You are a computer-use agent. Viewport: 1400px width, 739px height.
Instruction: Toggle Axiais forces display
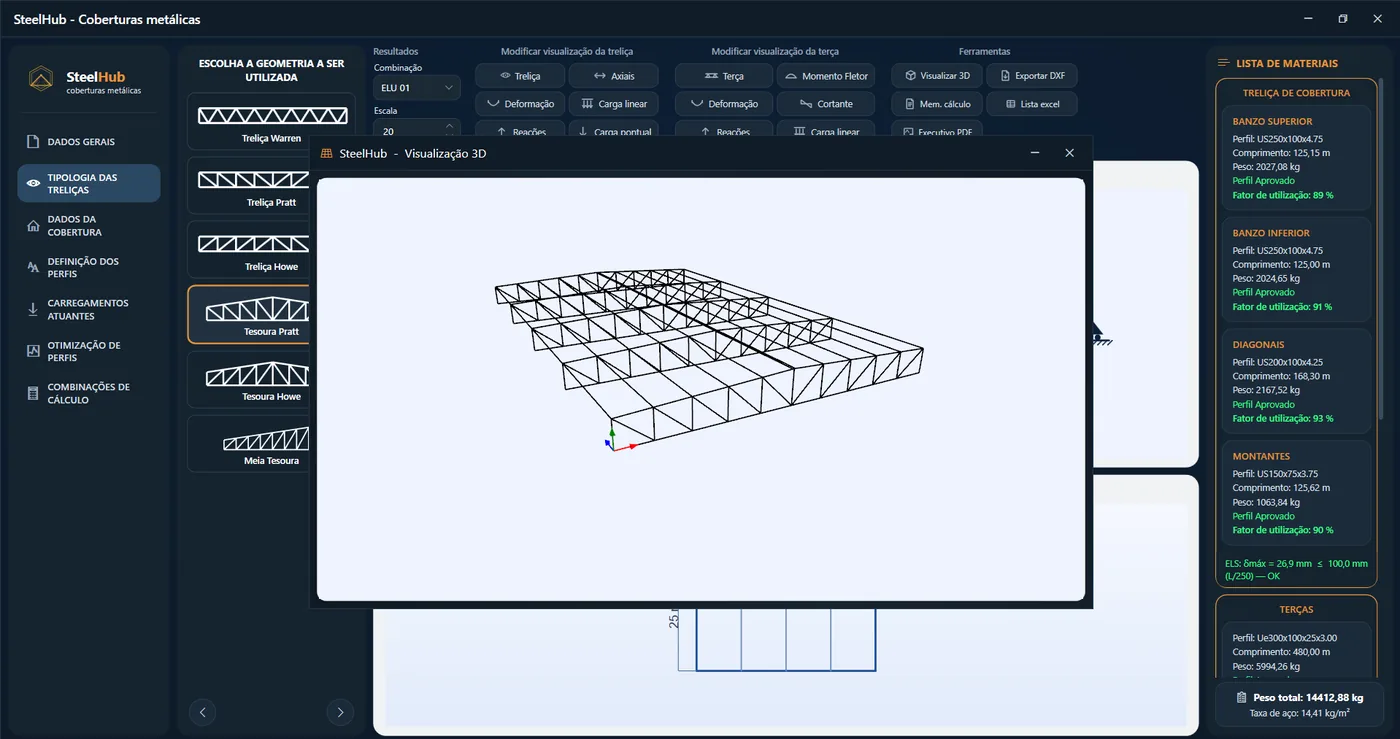pos(613,76)
